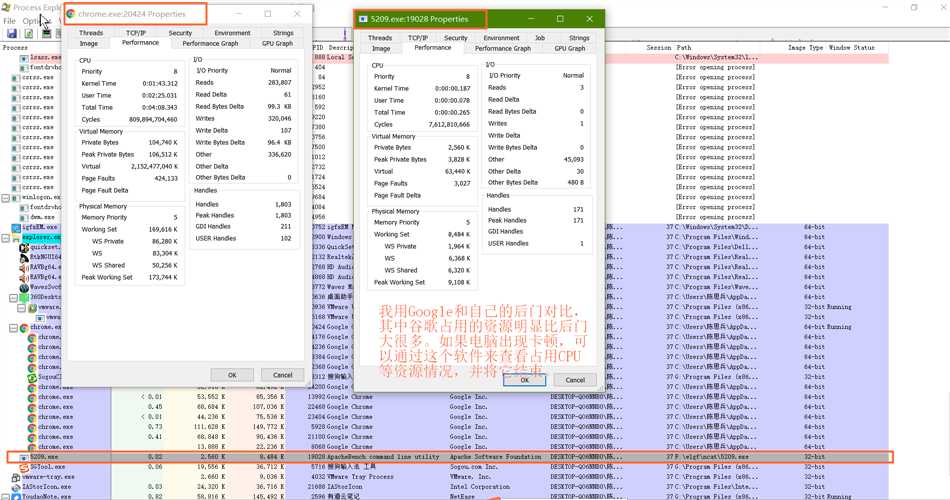
Task: Click the explorer.exe folder icon in process tree
Action: click(16, 237)
